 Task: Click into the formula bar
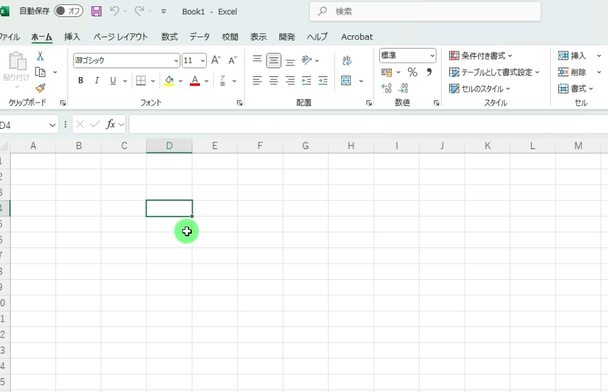point(368,124)
